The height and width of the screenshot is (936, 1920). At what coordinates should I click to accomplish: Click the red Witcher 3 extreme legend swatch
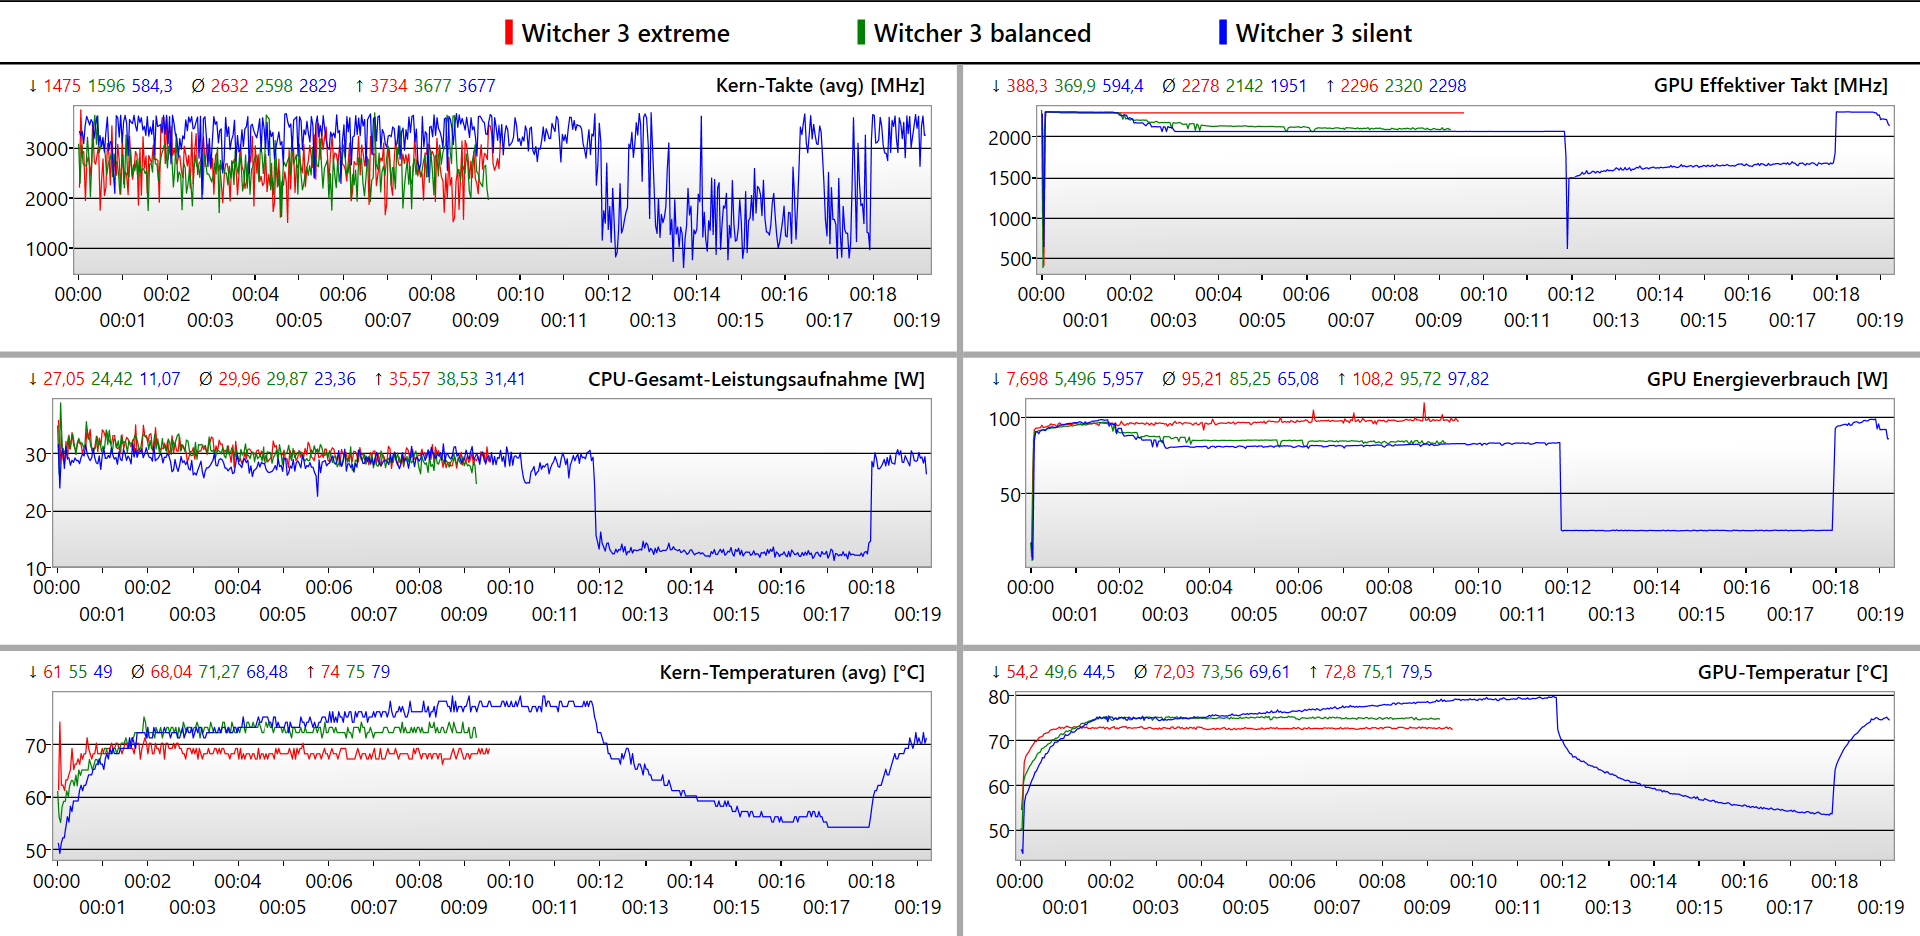tap(509, 33)
